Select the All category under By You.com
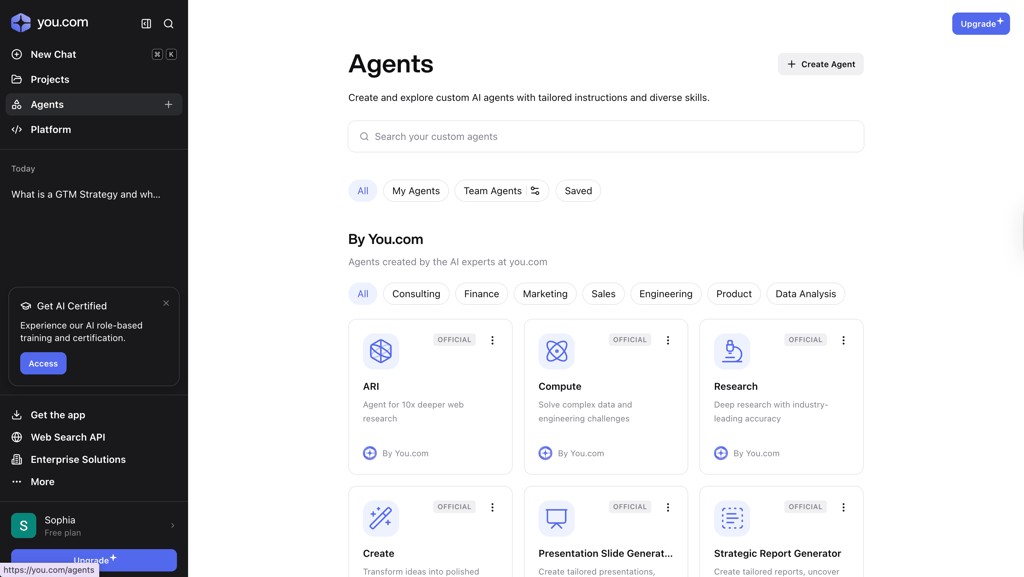 (363, 294)
